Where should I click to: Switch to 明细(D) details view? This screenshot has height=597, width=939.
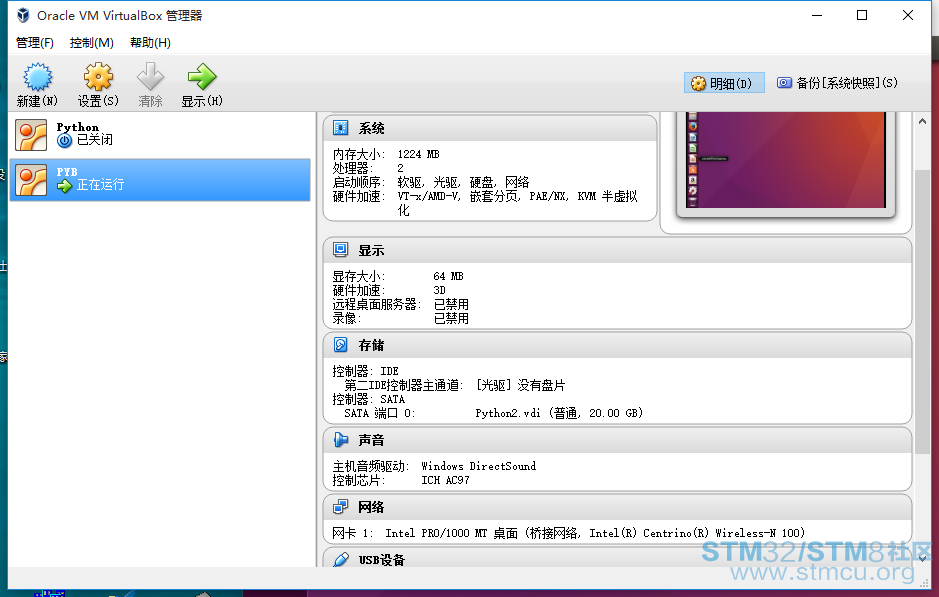click(x=724, y=83)
